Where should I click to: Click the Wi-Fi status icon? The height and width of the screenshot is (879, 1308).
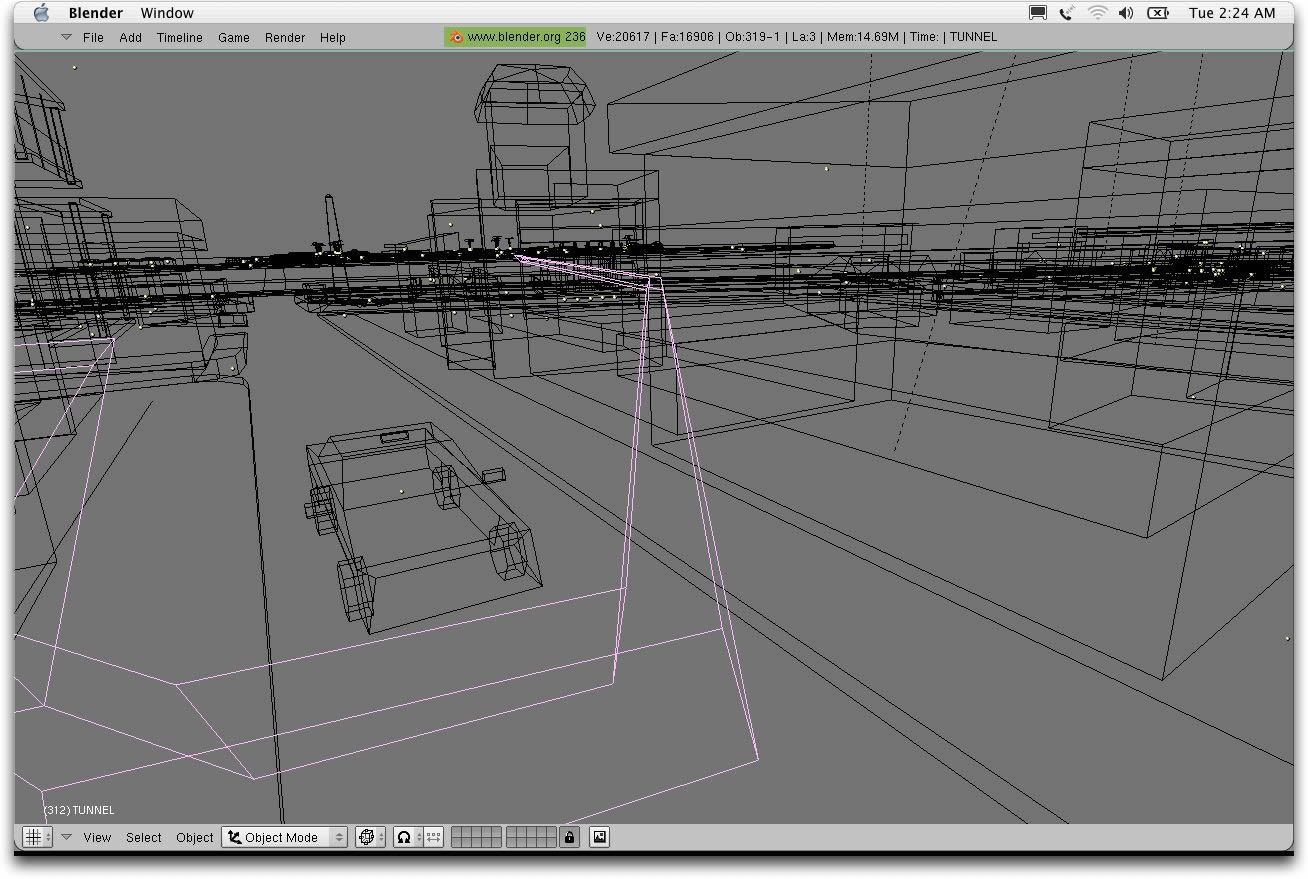click(x=1097, y=13)
